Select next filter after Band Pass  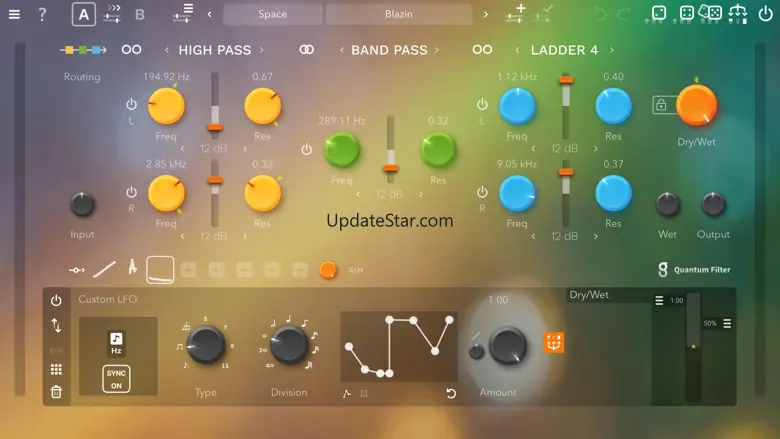click(437, 50)
